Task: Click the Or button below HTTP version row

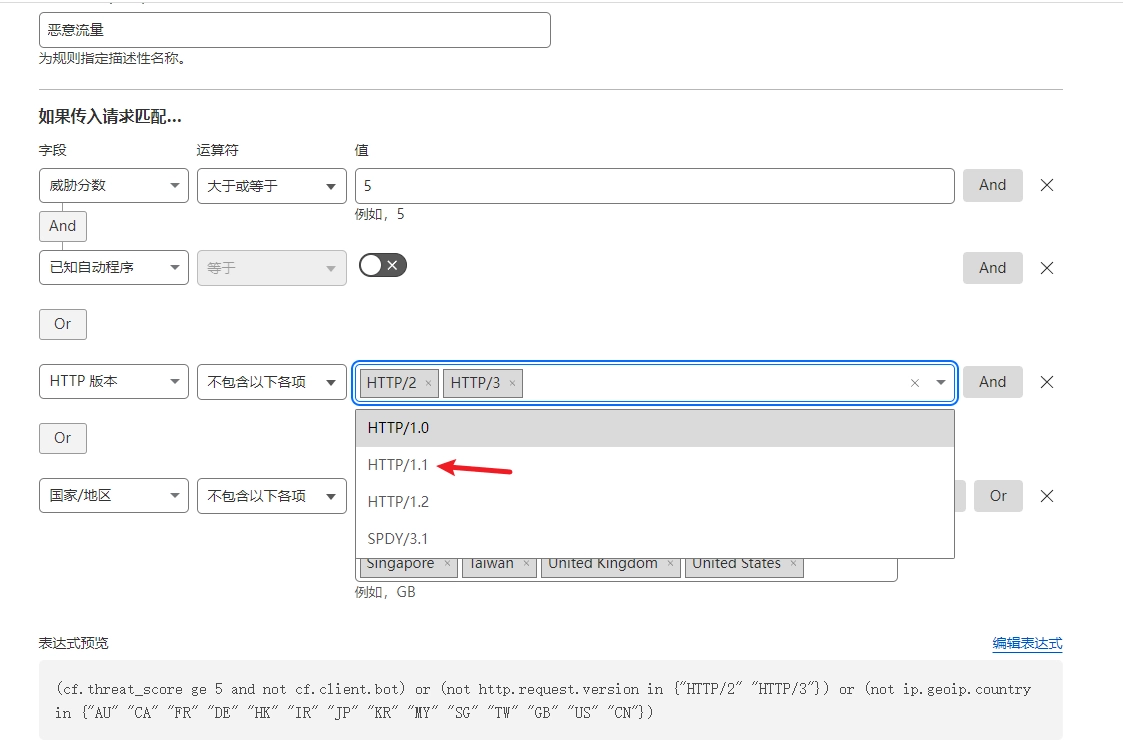Action: point(63,438)
